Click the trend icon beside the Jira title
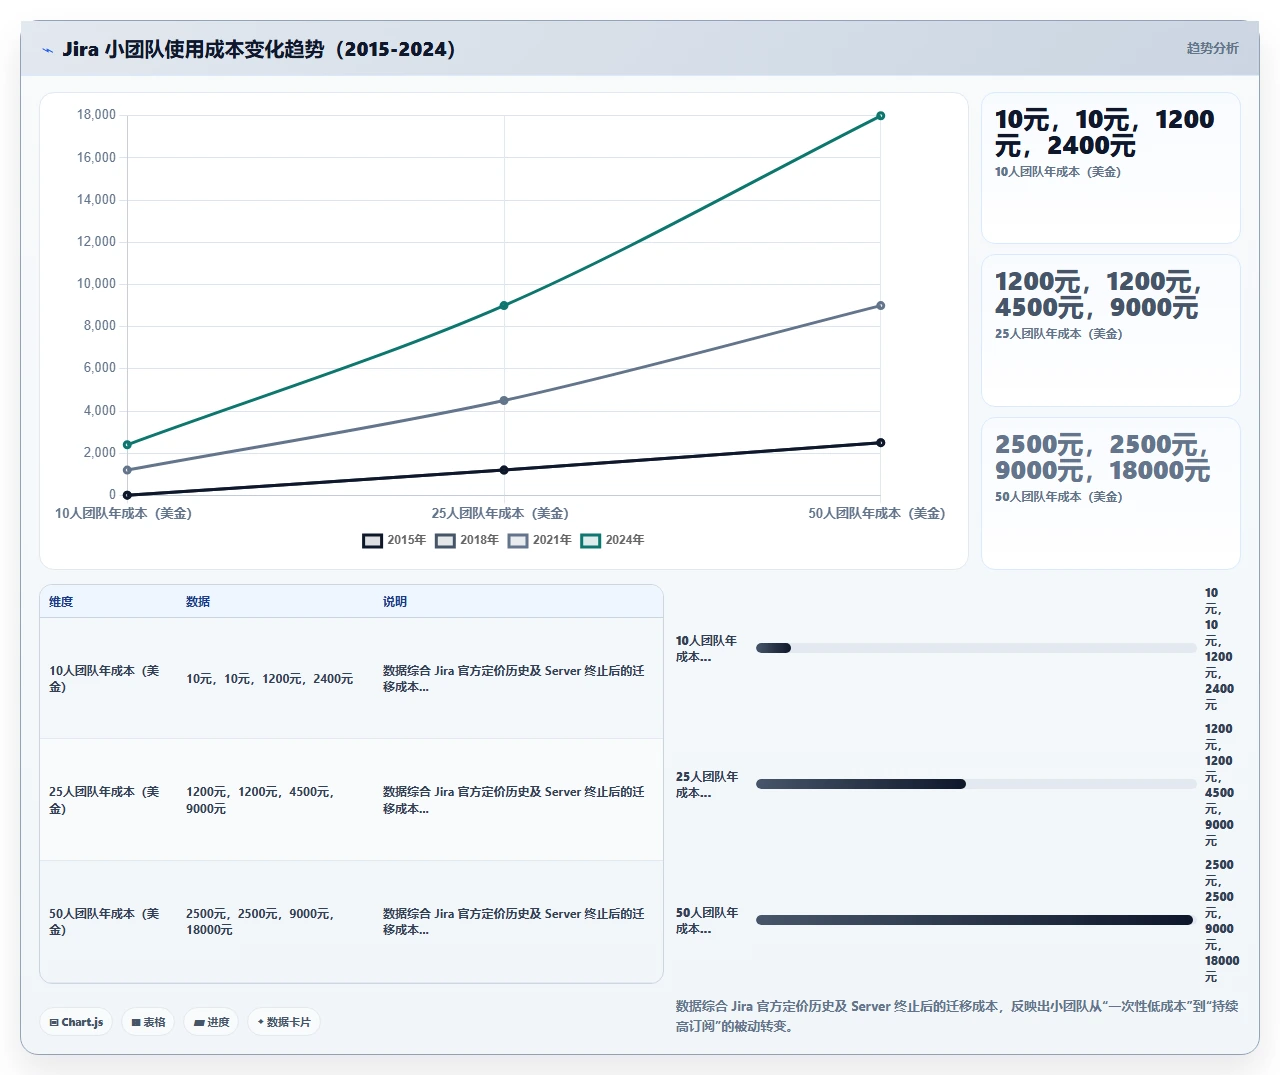 click(47, 50)
